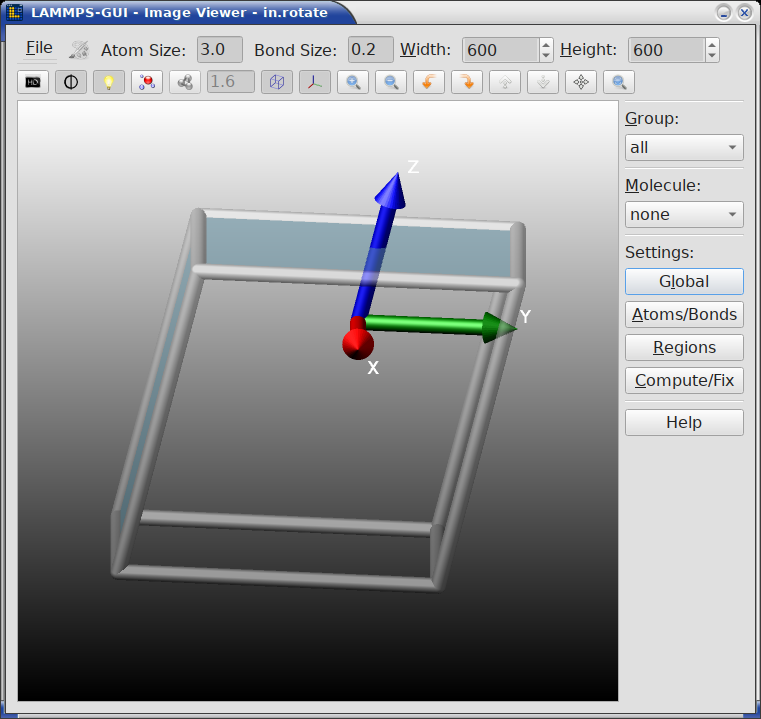Toggle the coordinate axes display button
The width and height of the screenshot is (761, 719).
pos(315,82)
